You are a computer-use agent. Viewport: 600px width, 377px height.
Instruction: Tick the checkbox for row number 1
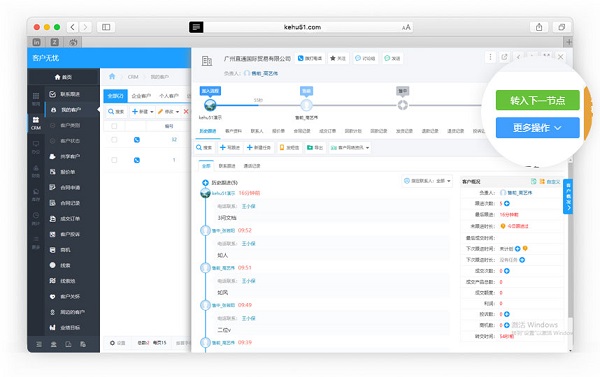[114, 160]
